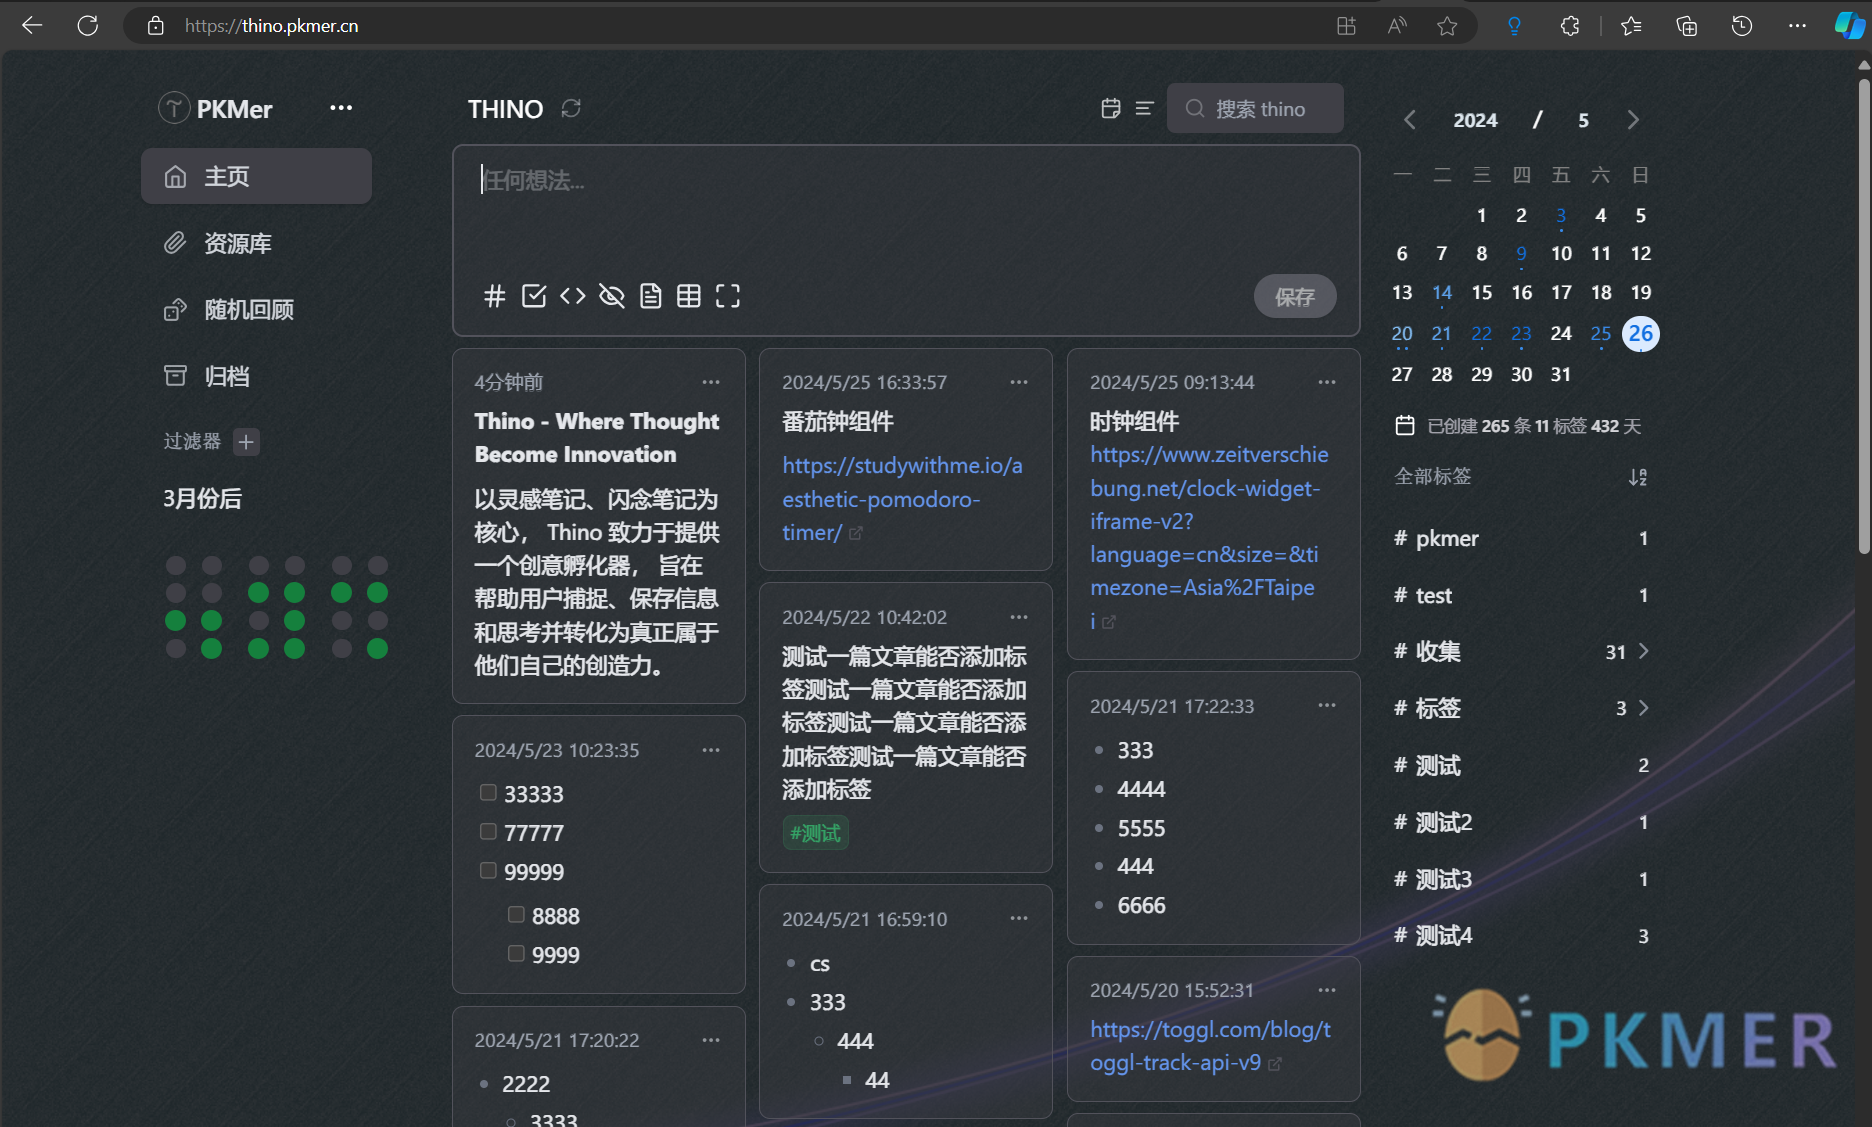Screen dimensions: 1872x1127
Task: Expand the 标签 tag chevron
Action: (1643, 709)
